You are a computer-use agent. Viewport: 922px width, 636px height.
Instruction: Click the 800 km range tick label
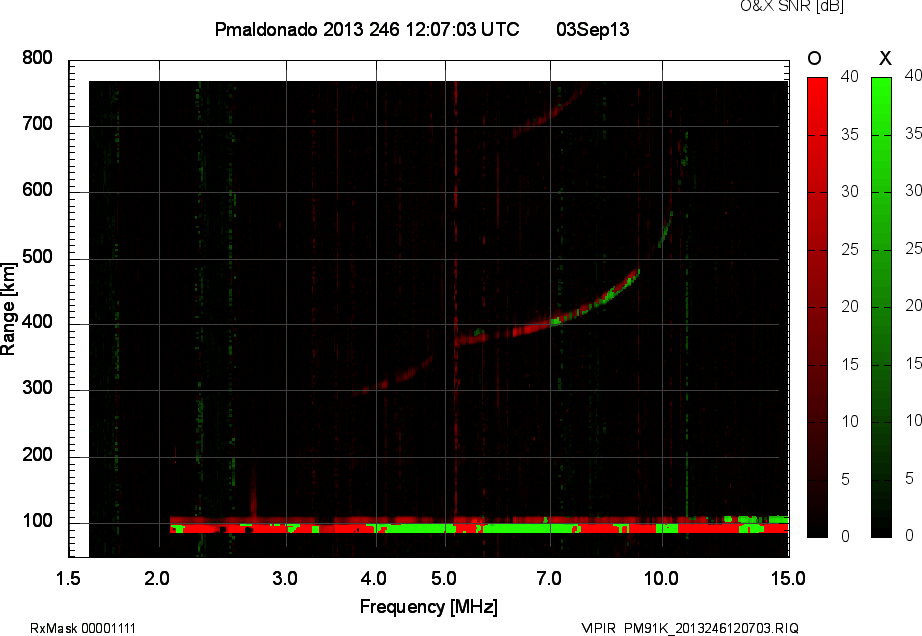click(37, 58)
